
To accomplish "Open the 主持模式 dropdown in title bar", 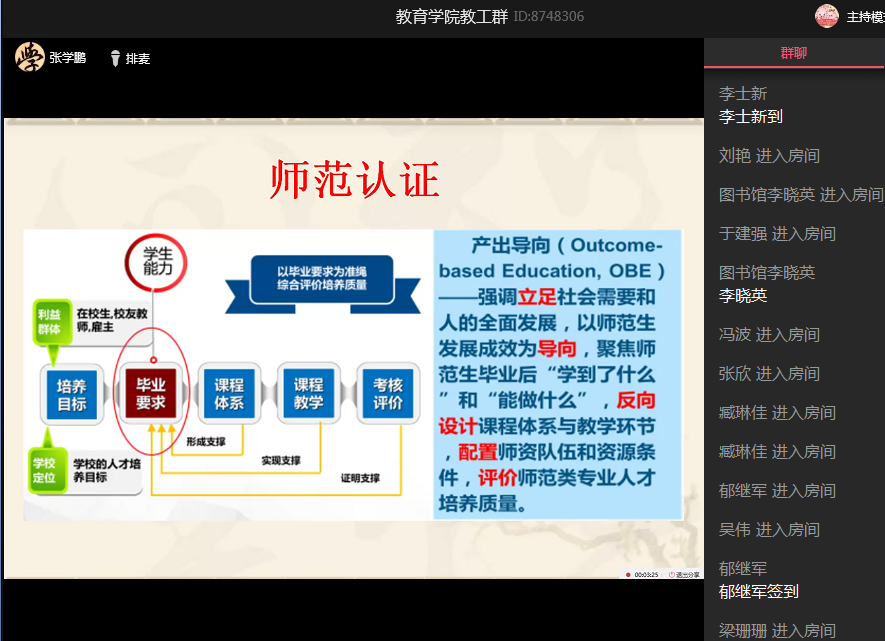I will pyautogui.click(x=865, y=17).
